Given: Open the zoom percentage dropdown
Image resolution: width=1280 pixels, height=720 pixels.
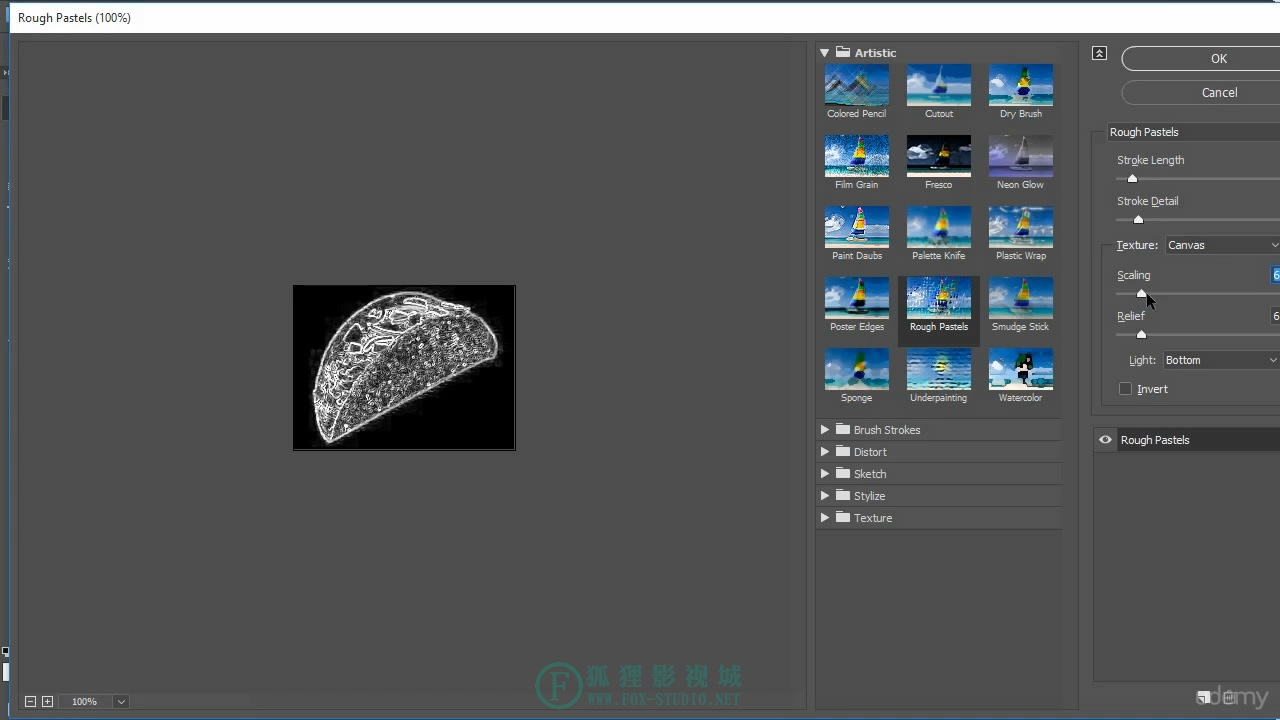Looking at the screenshot, I should tap(121, 702).
